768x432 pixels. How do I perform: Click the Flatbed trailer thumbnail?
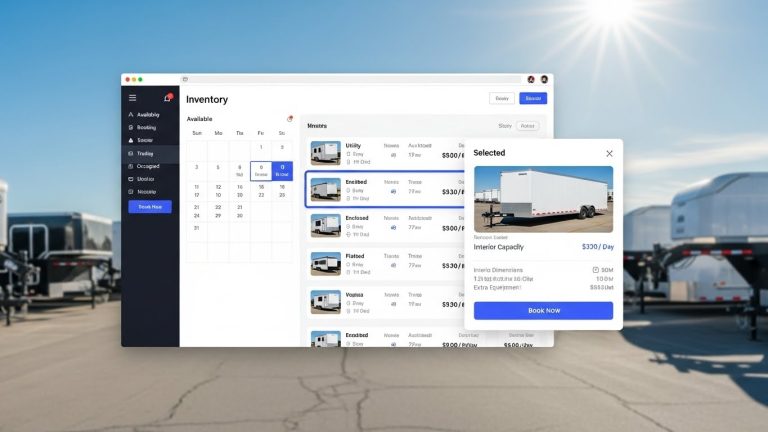(x=325, y=264)
